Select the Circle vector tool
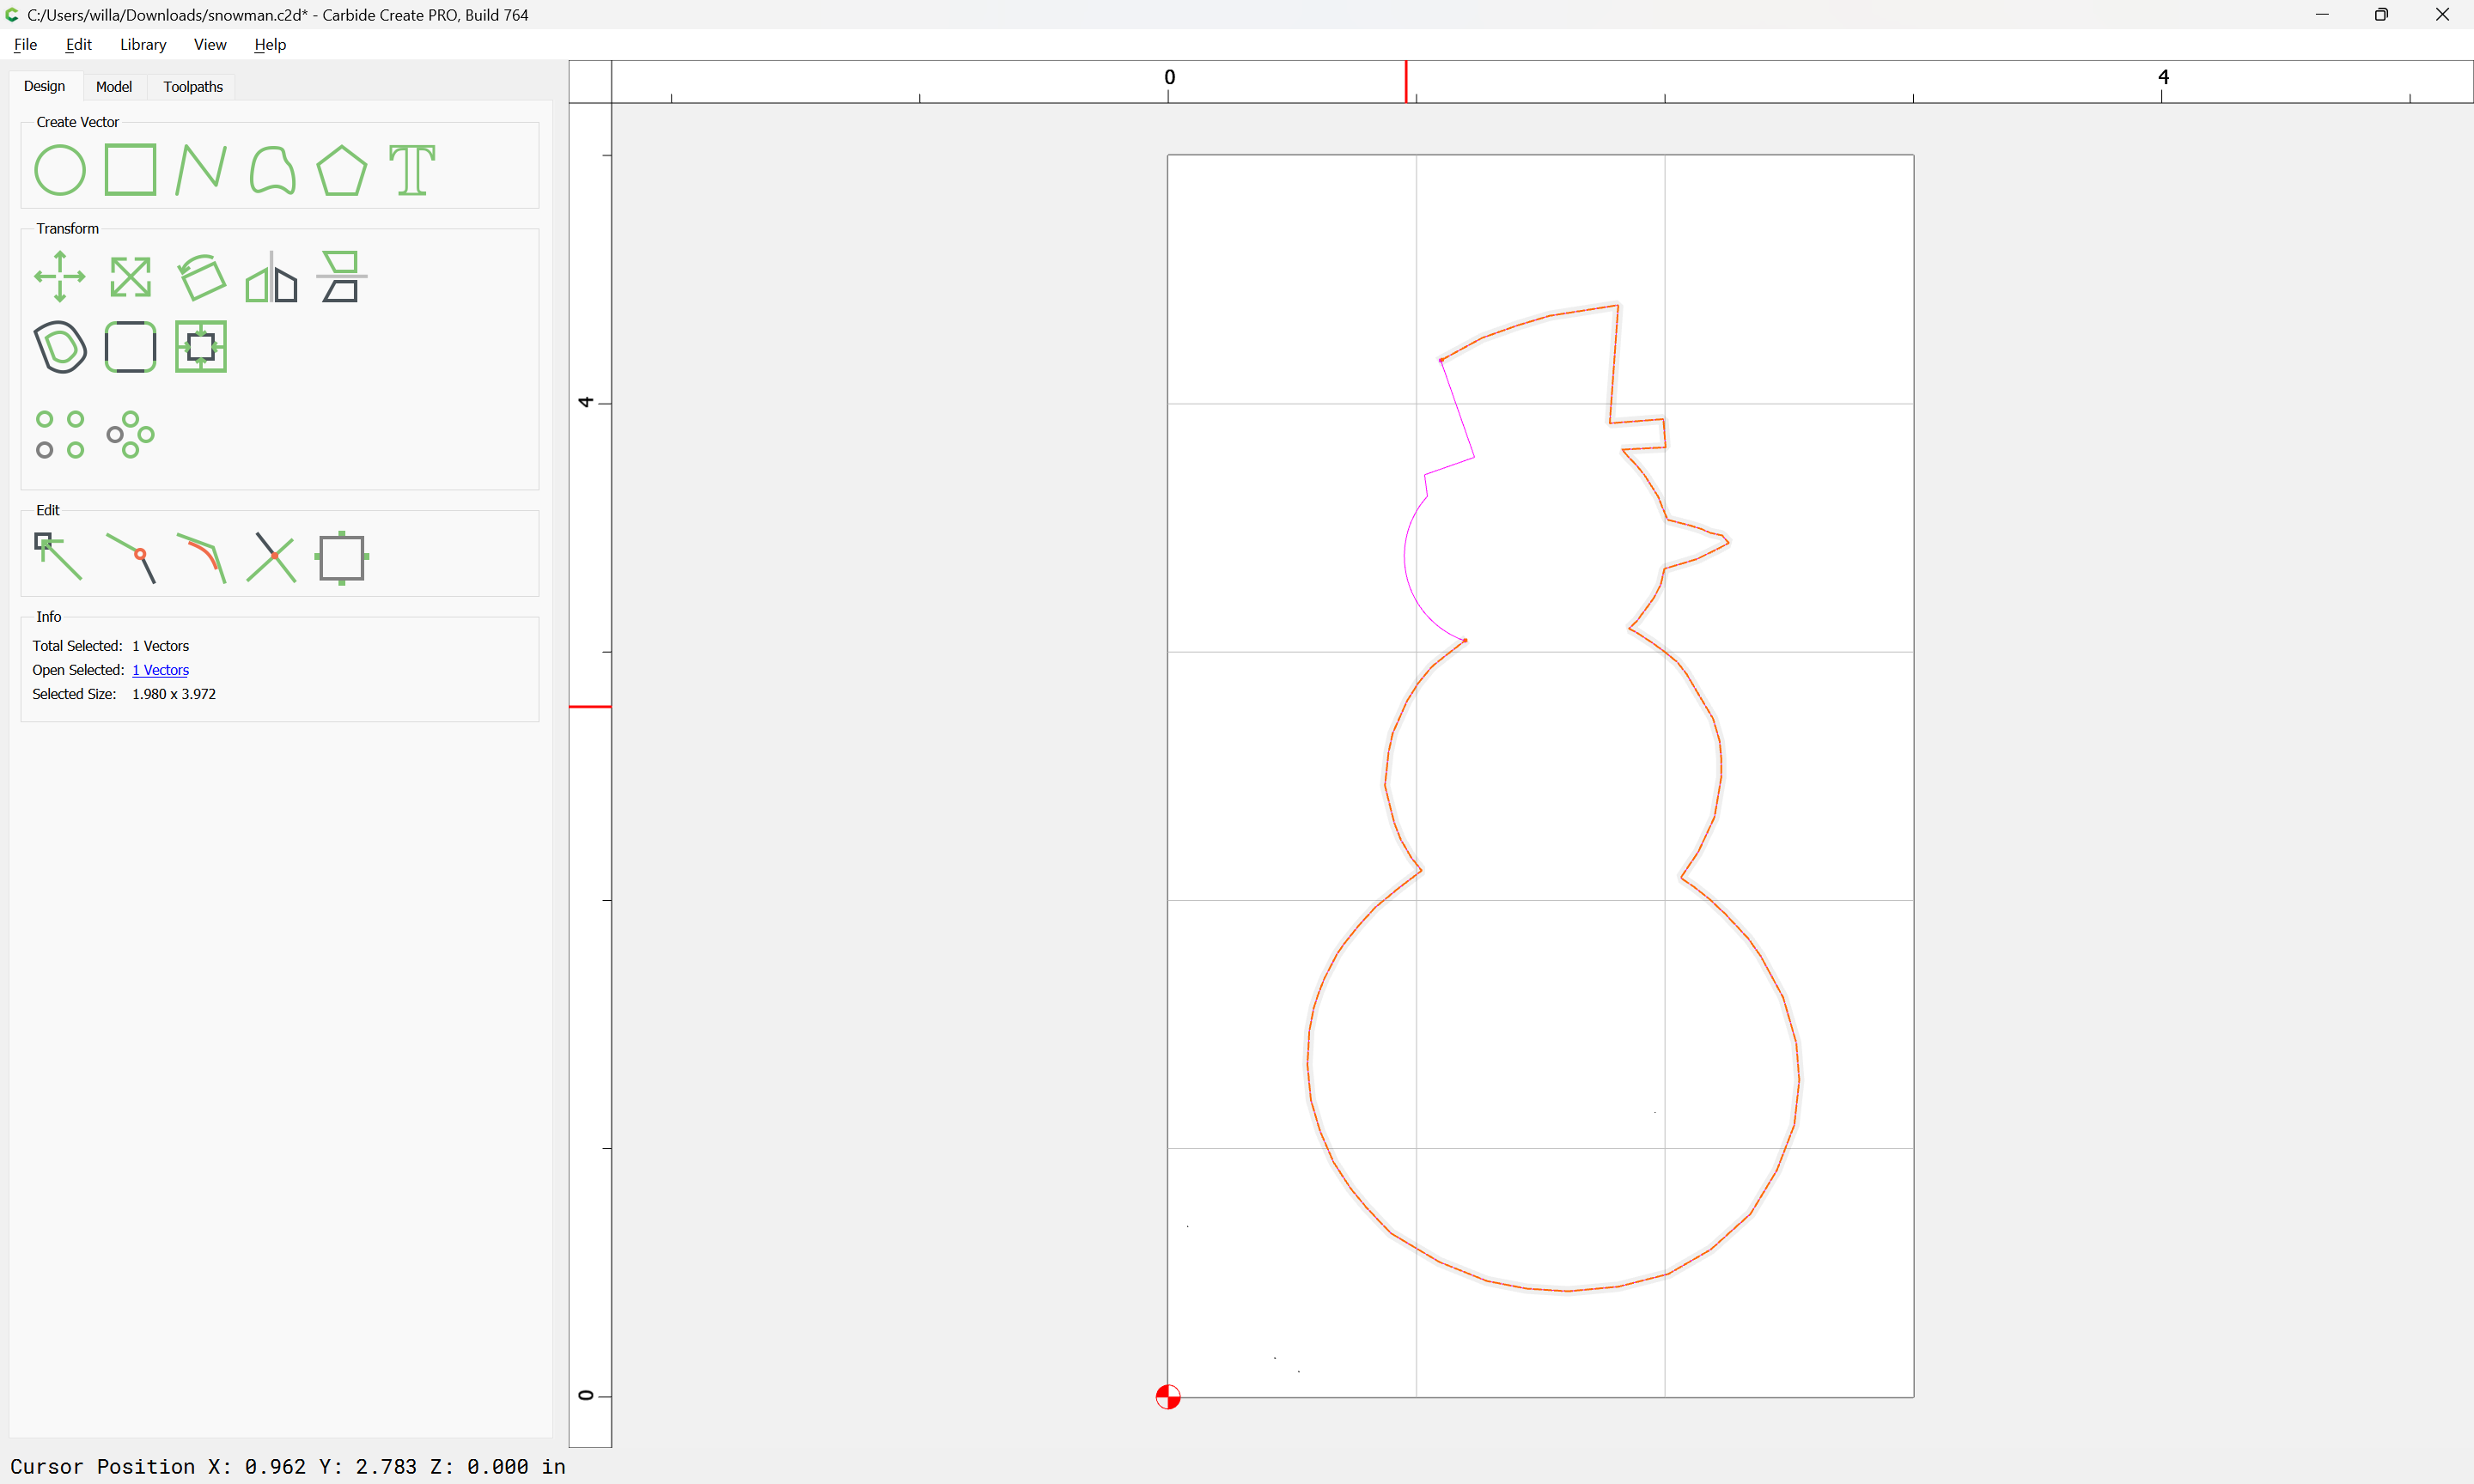The height and width of the screenshot is (1484, 2474). (60, 170)
